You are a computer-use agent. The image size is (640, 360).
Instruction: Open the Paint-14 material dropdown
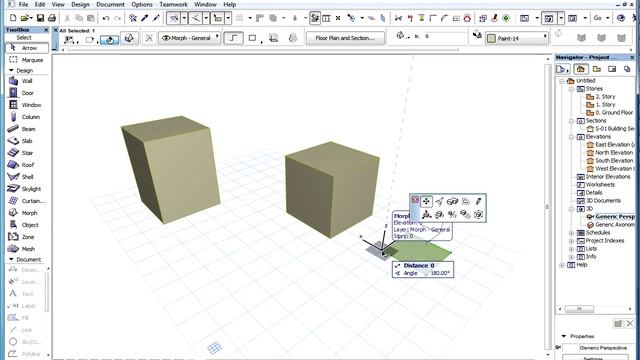[516, 38]
